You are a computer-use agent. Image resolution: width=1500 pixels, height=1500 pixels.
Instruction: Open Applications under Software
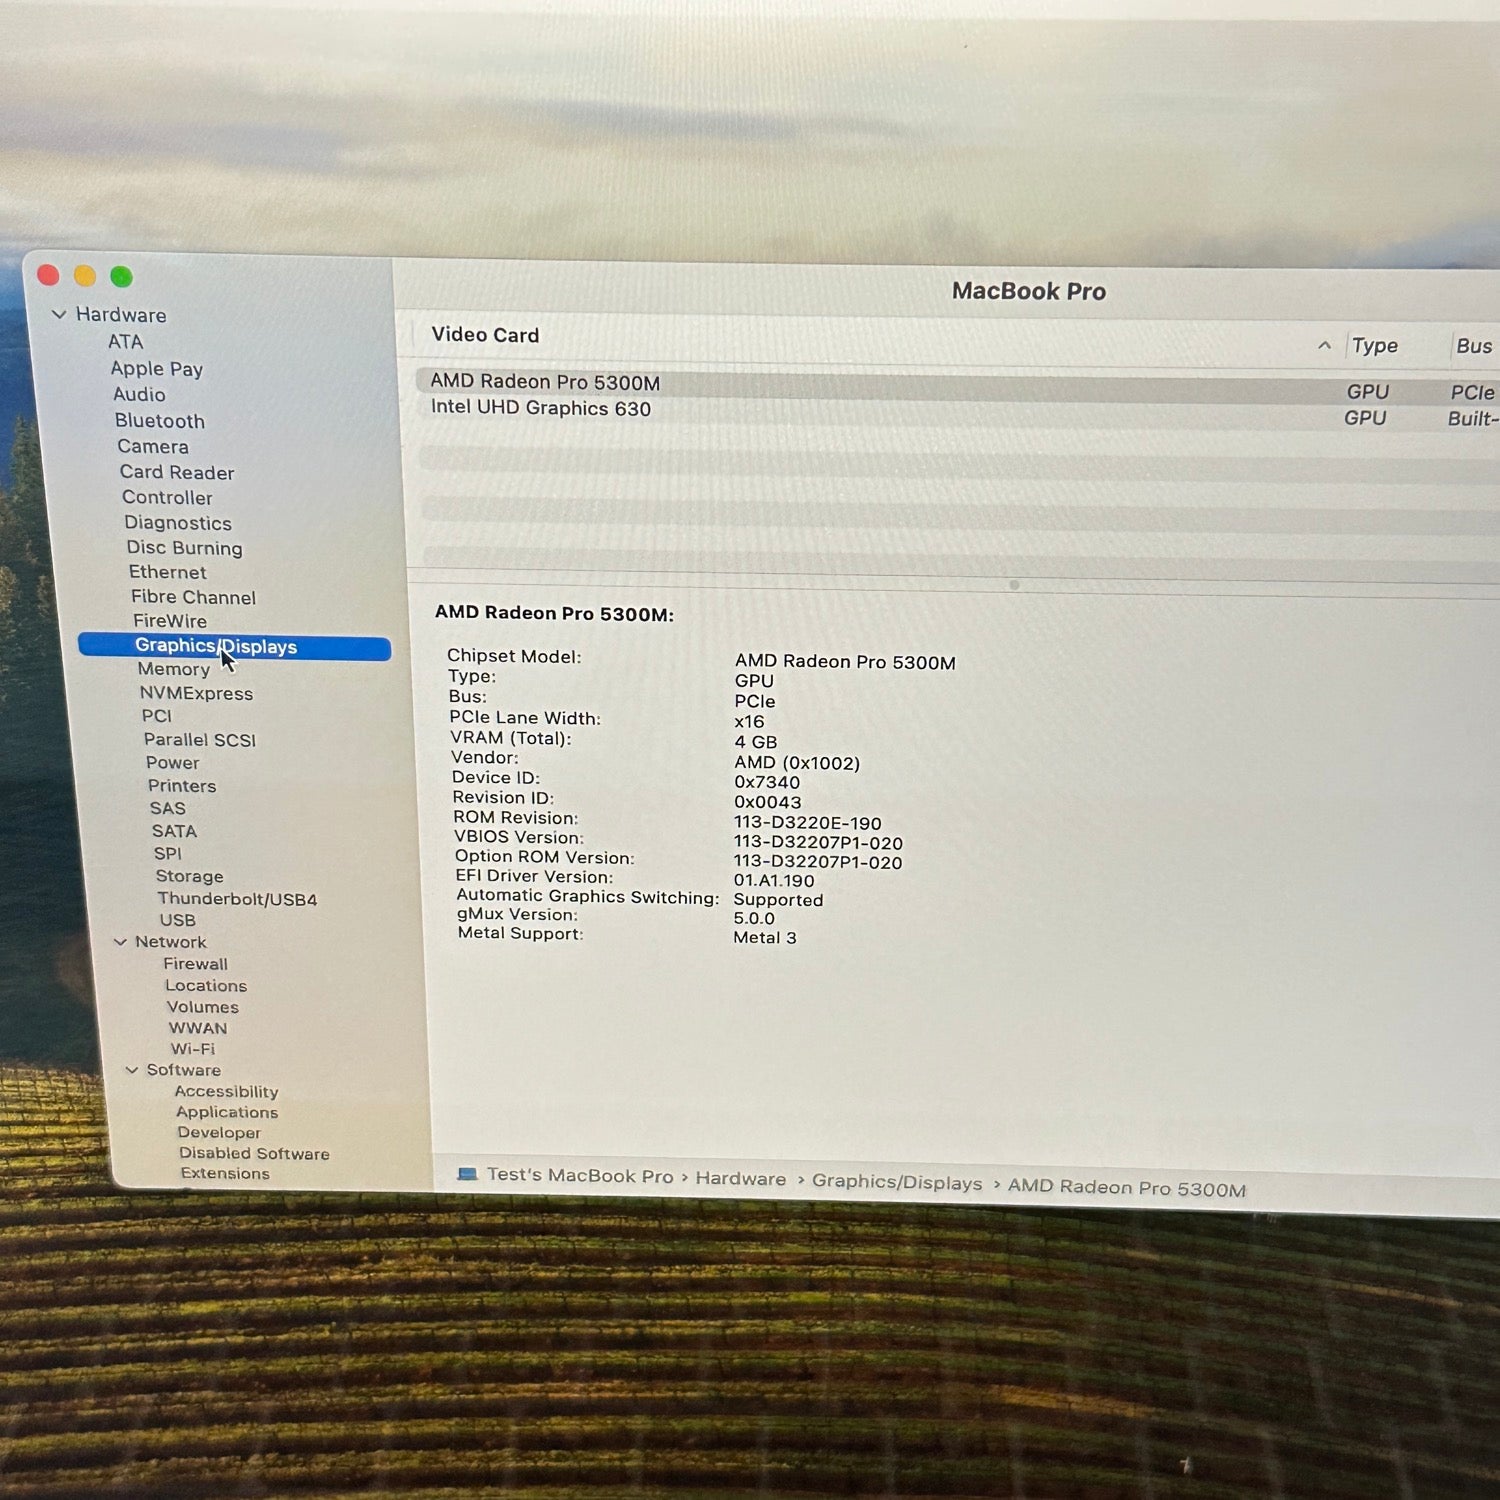pos(227,1112)
